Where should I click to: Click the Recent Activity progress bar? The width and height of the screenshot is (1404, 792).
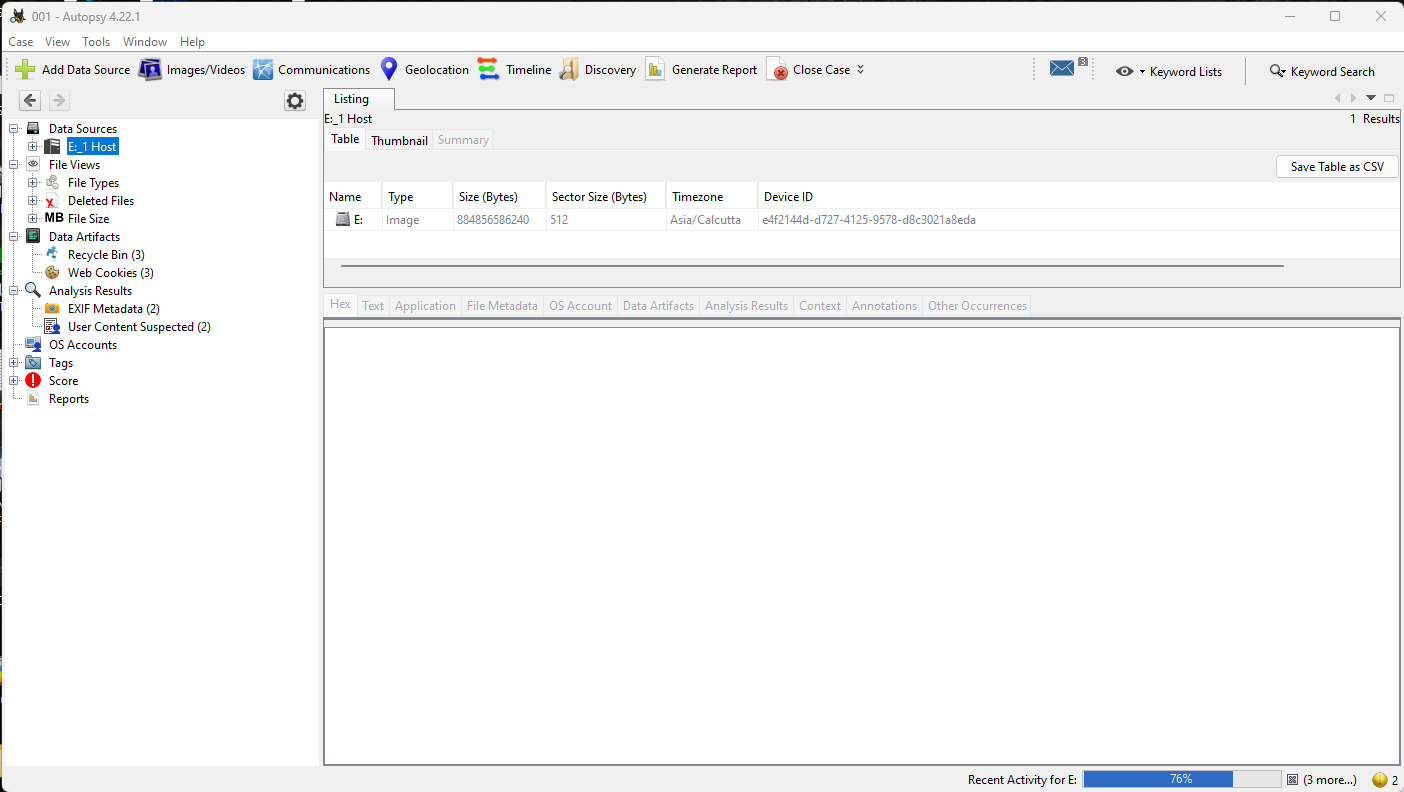(x=1181, y=778)
